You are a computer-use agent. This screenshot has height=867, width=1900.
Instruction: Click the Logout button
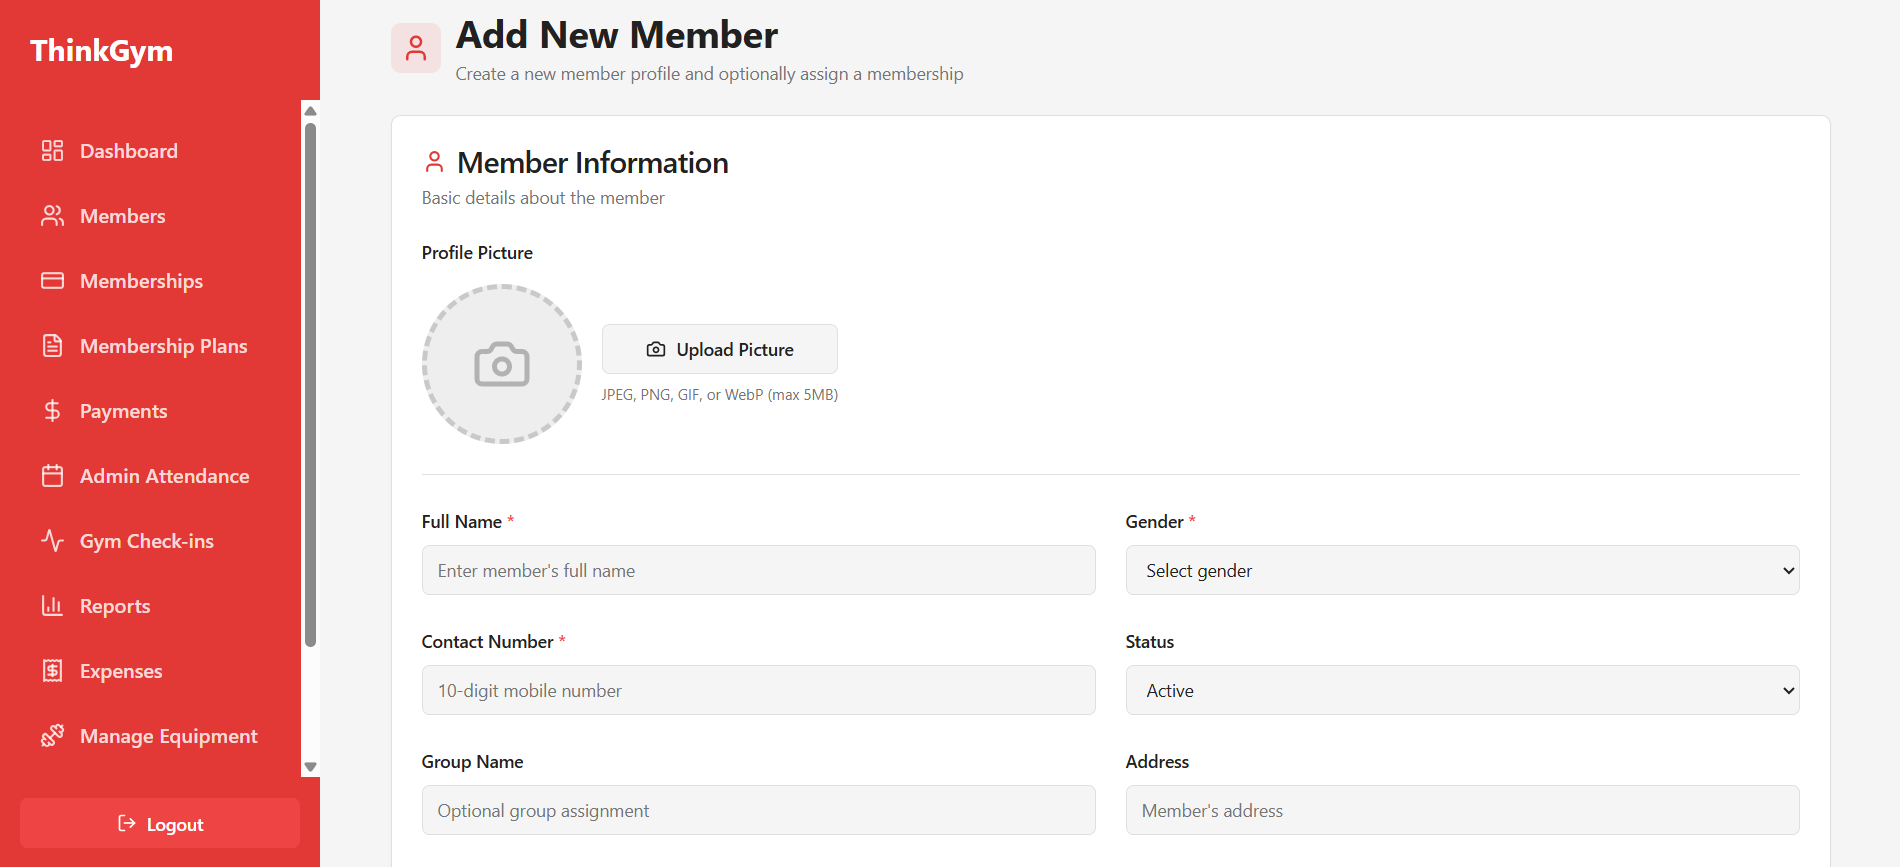tap(160, 824)
